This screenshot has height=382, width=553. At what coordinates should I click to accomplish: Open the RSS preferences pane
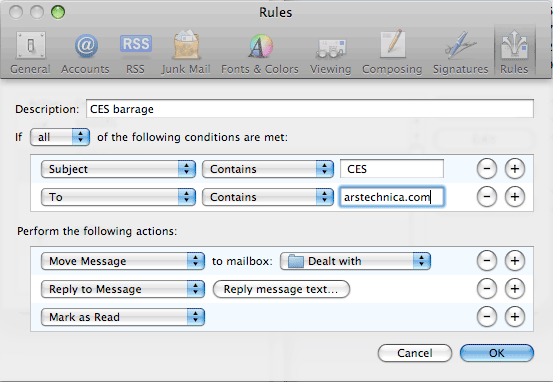pos(136,53)
